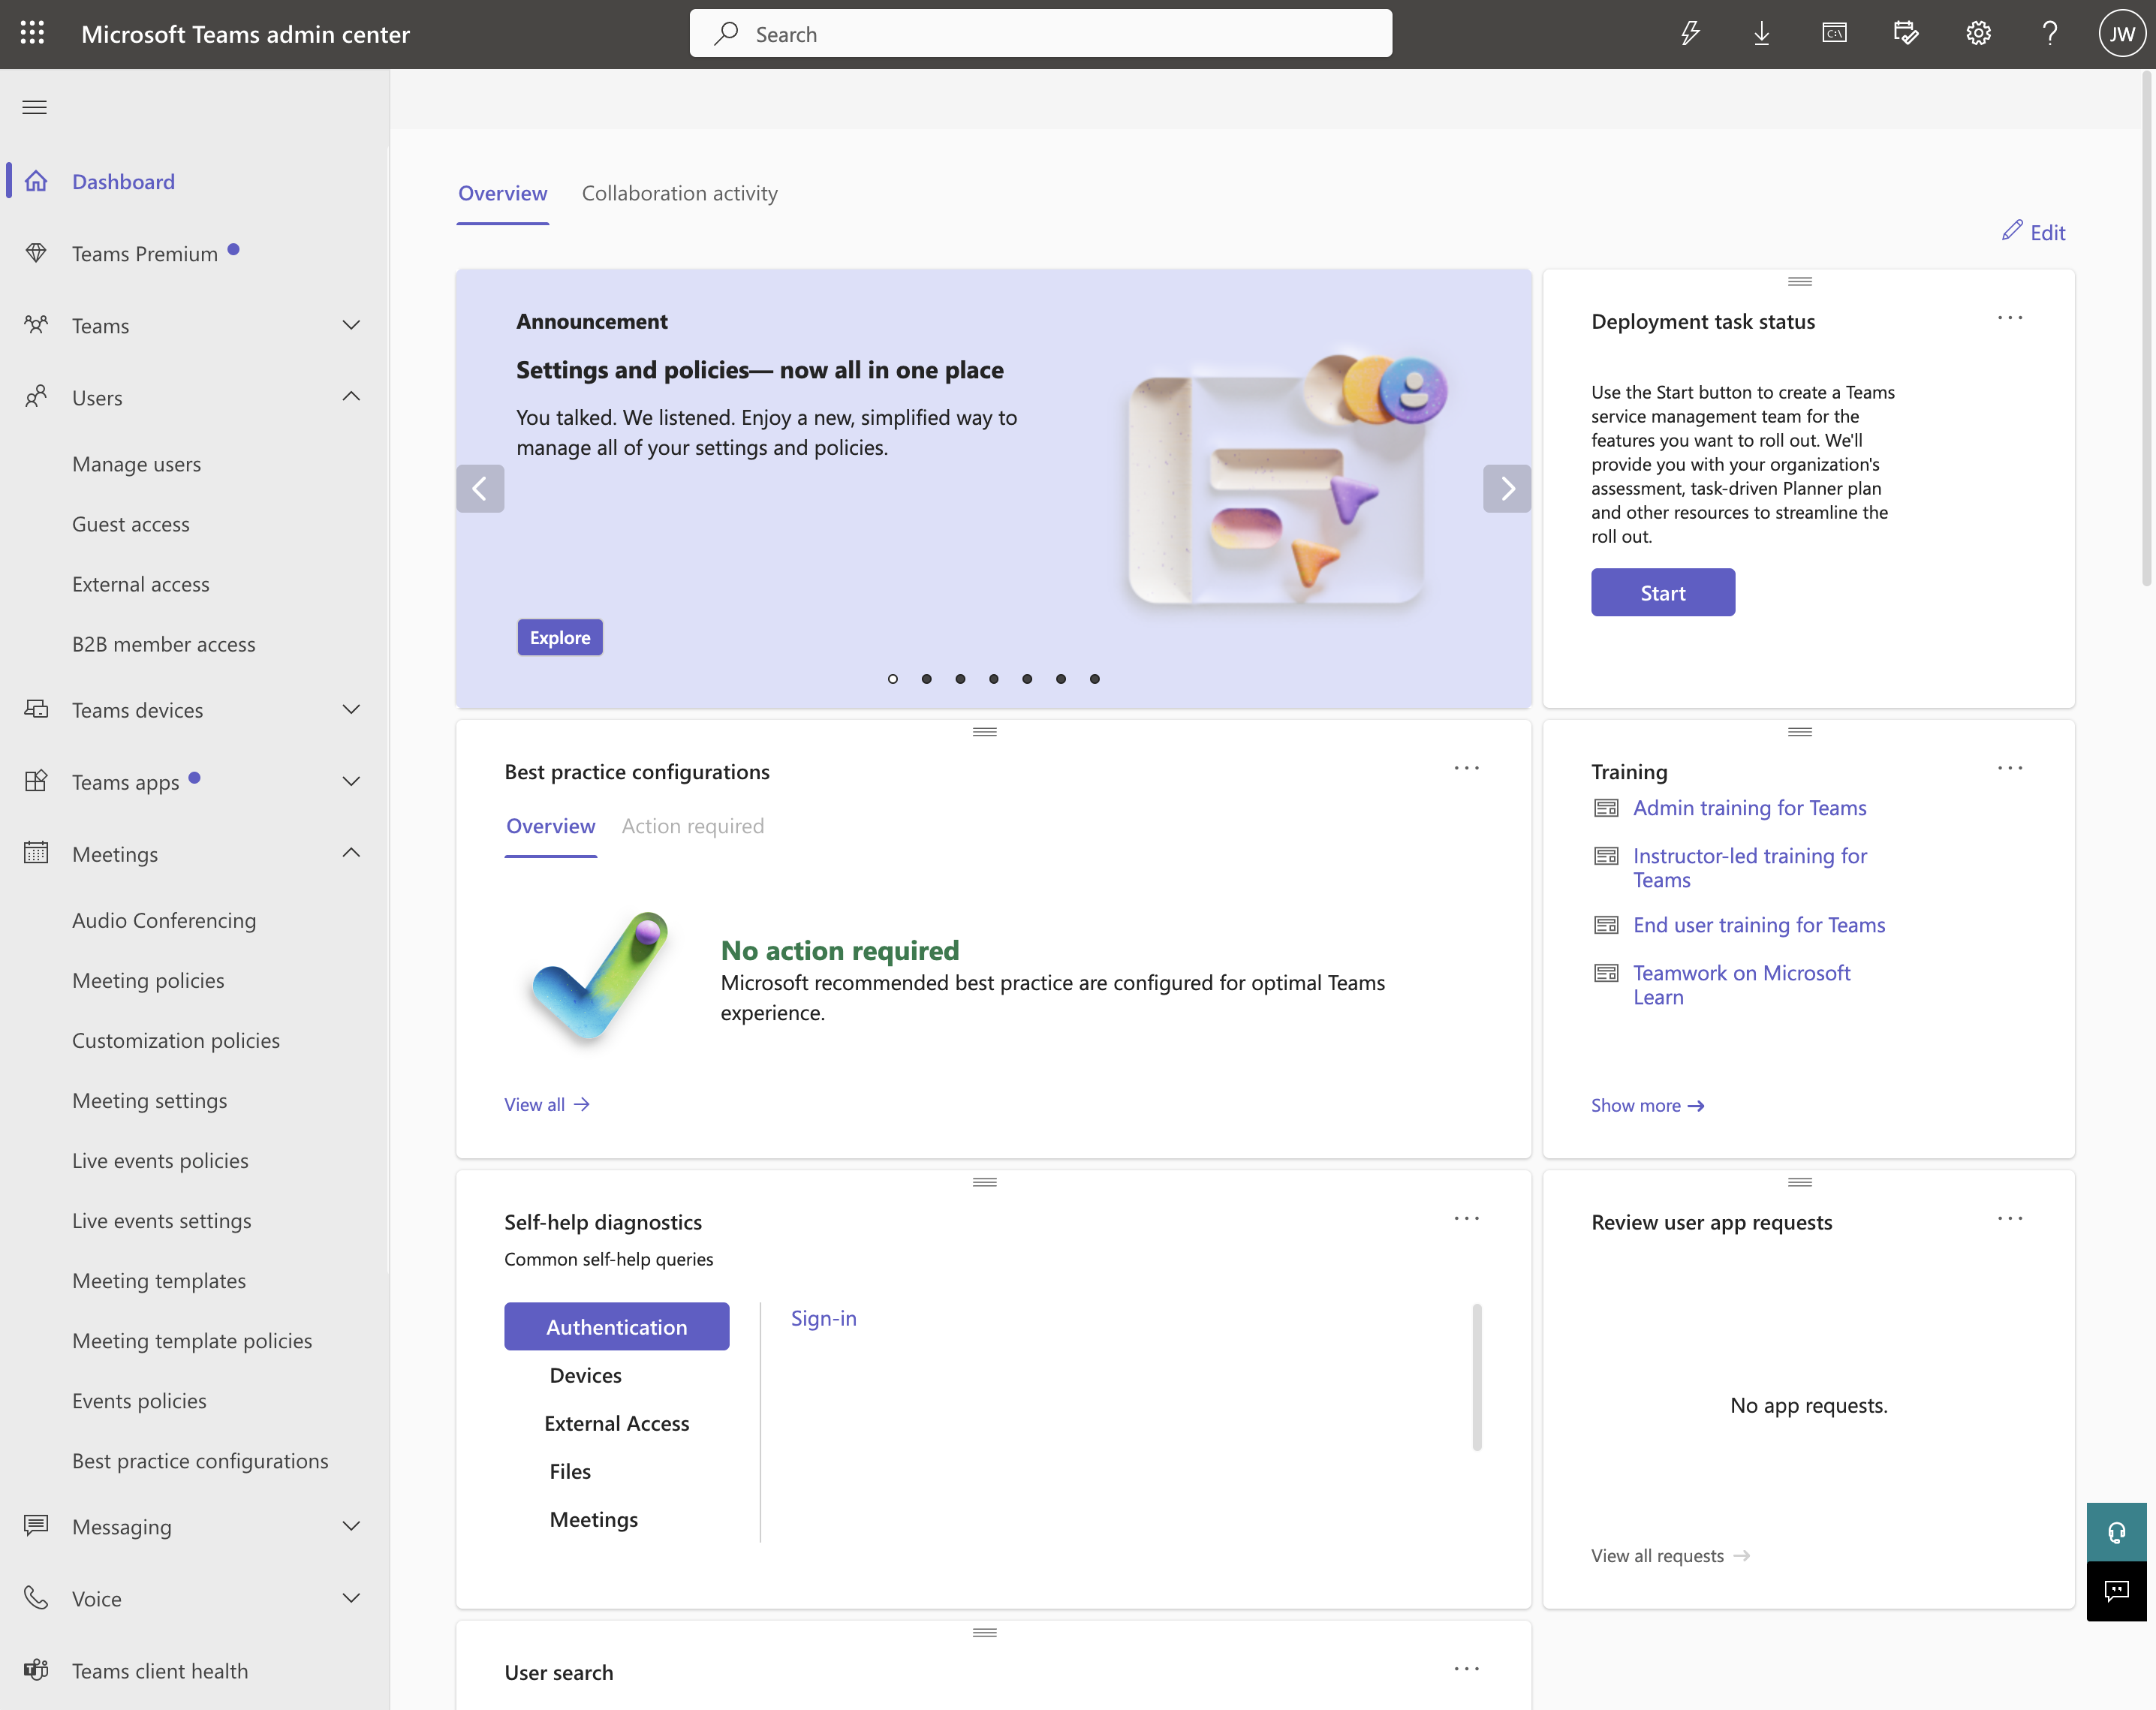Viewport: 2156px width, 1710px height.
Task: Click the Voice phone icon
Action: [36, 1598]
